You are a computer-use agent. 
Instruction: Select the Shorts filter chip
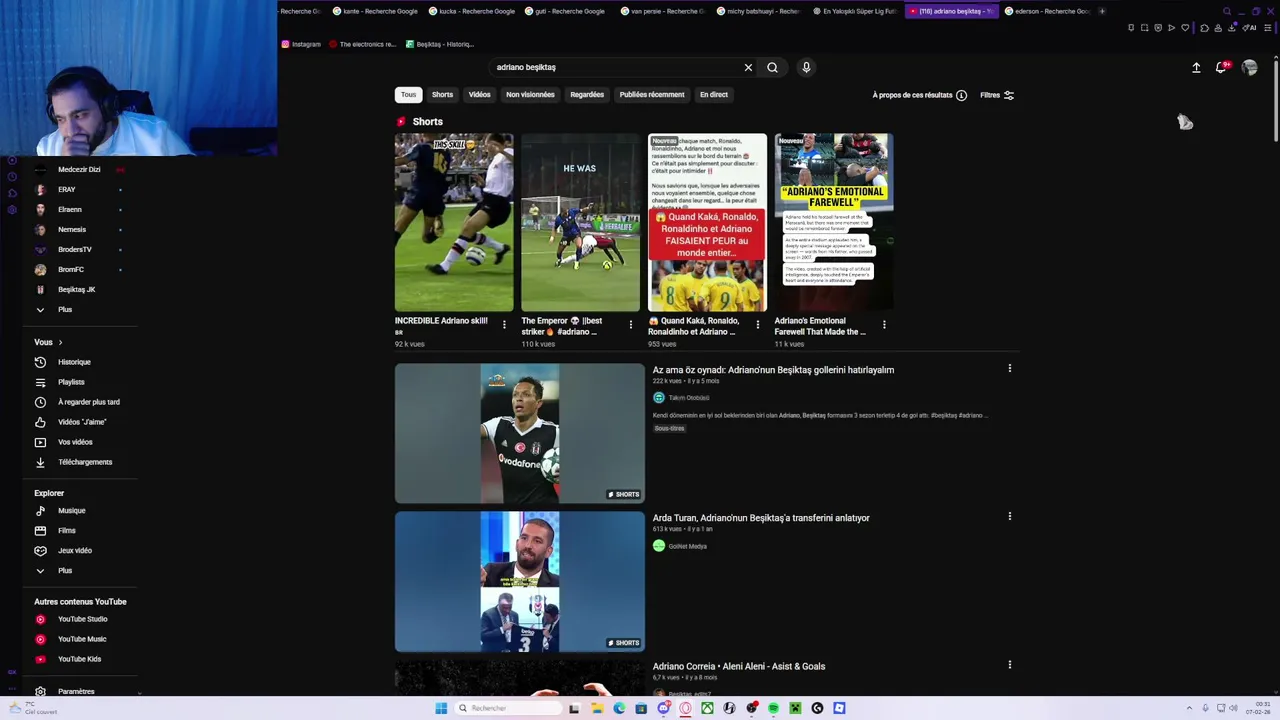[442, 94]
